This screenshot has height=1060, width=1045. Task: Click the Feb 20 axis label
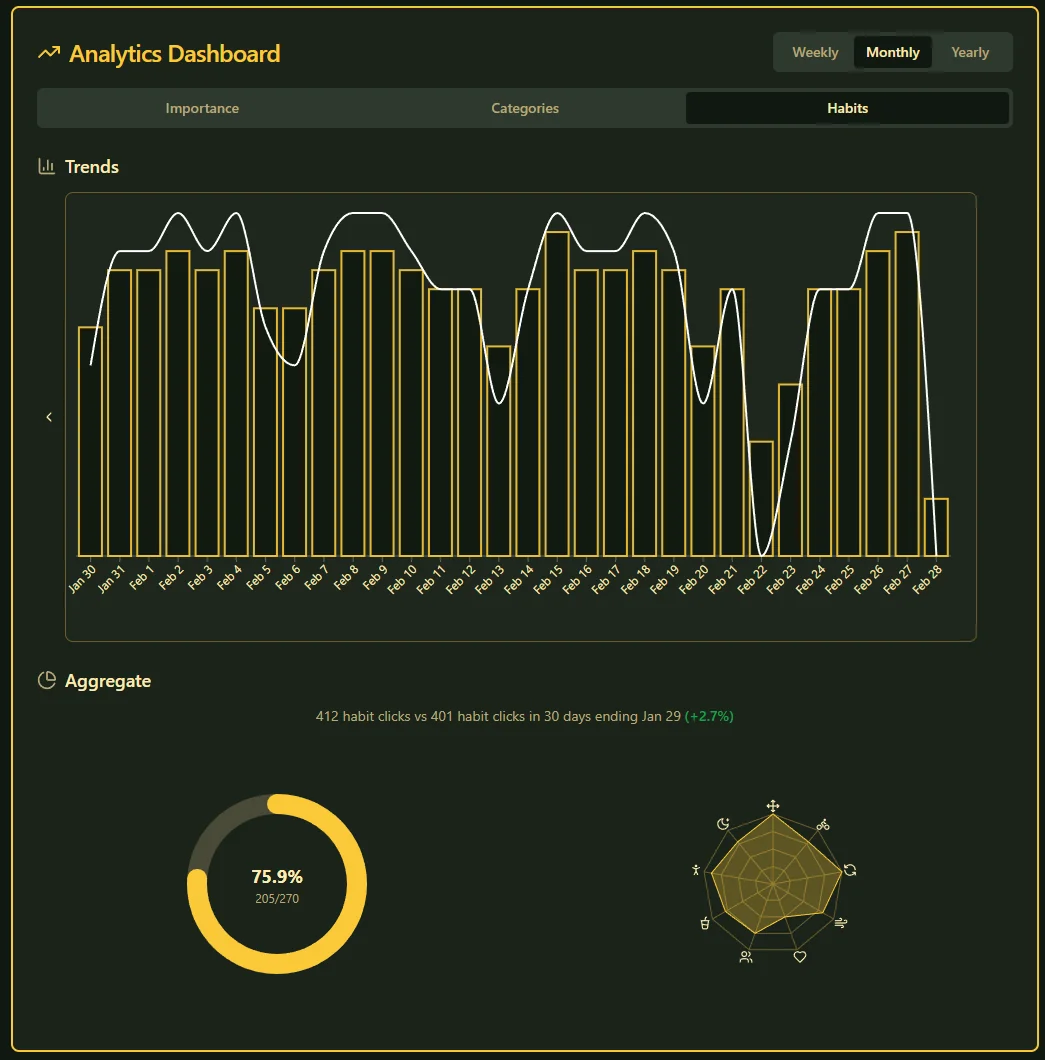tap(693, 579)
